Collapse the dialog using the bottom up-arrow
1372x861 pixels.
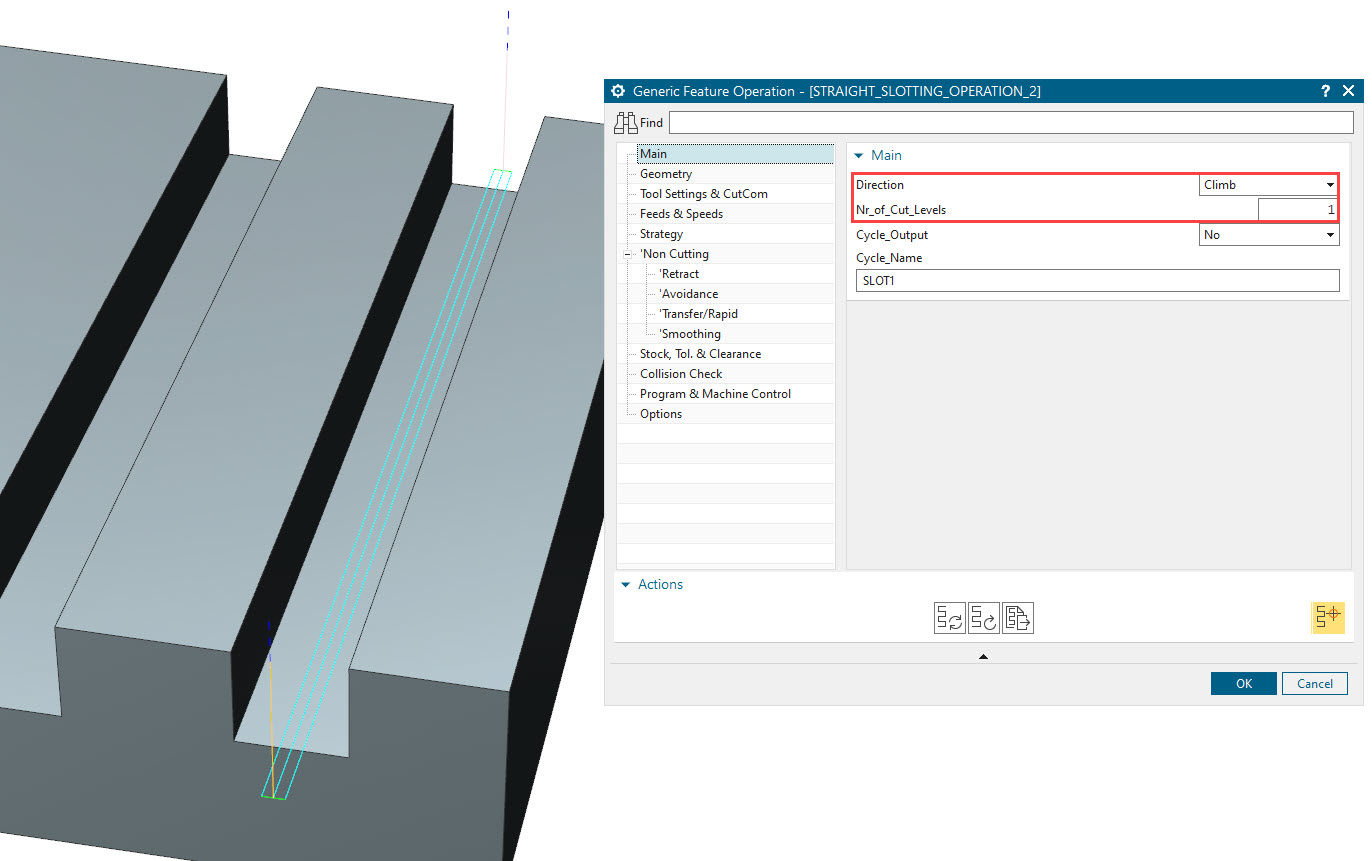tap(983, 656)
